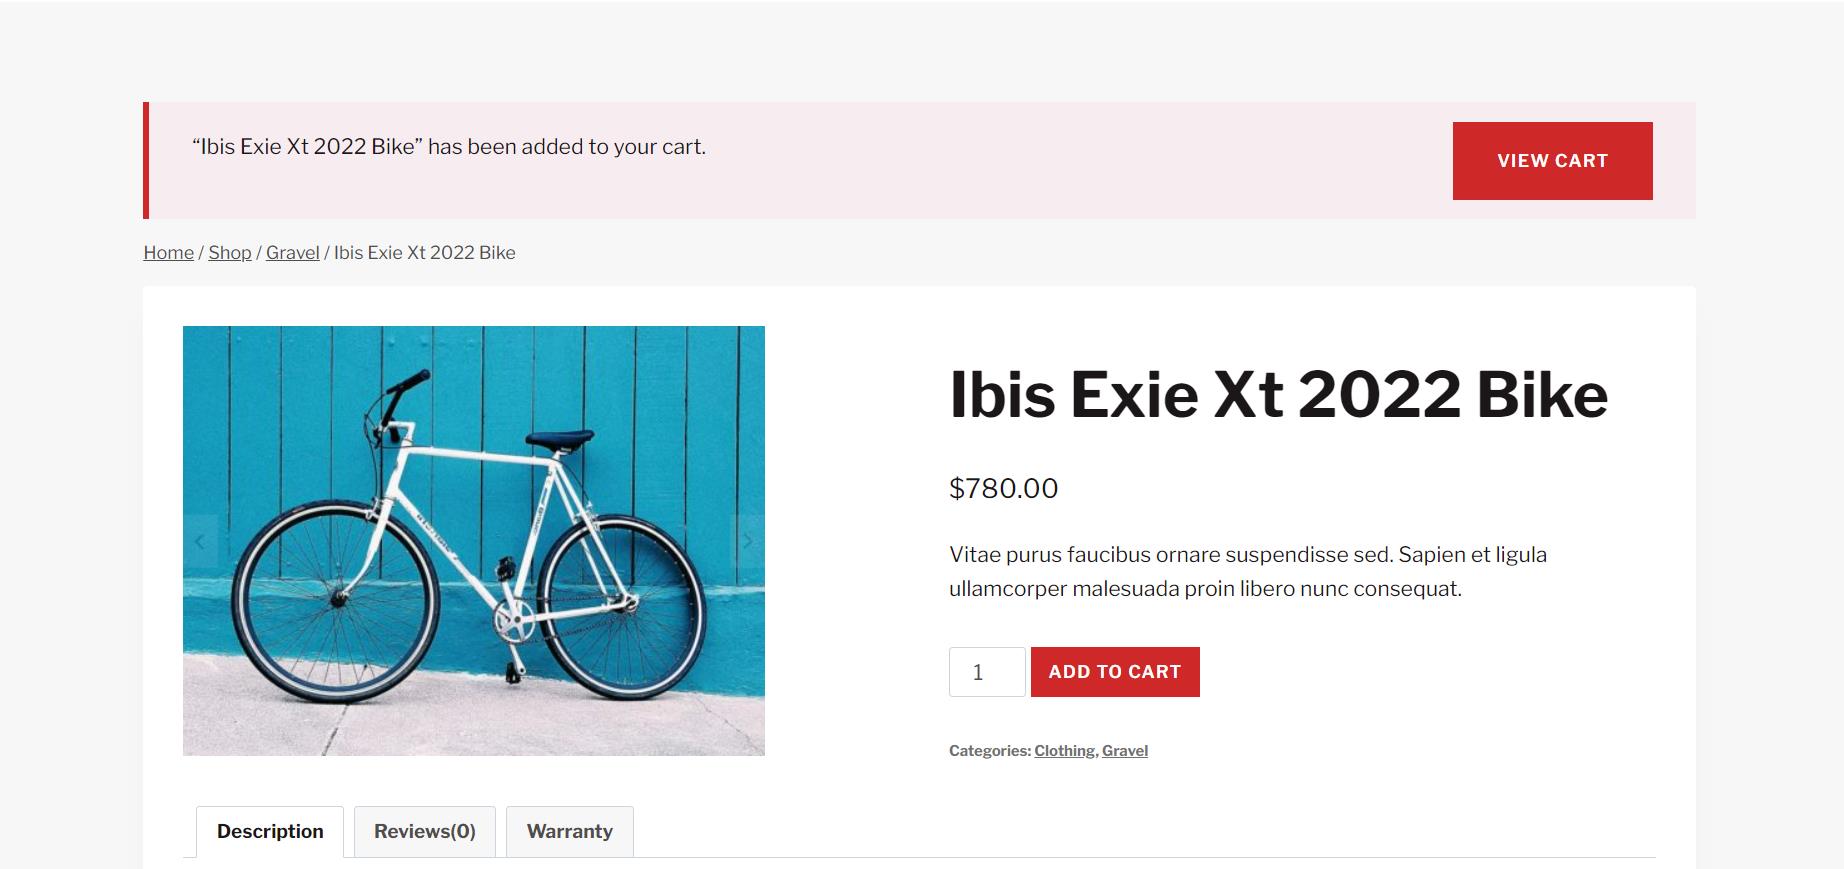Open the Reviews(0) tab

click(x=425, y=832)
